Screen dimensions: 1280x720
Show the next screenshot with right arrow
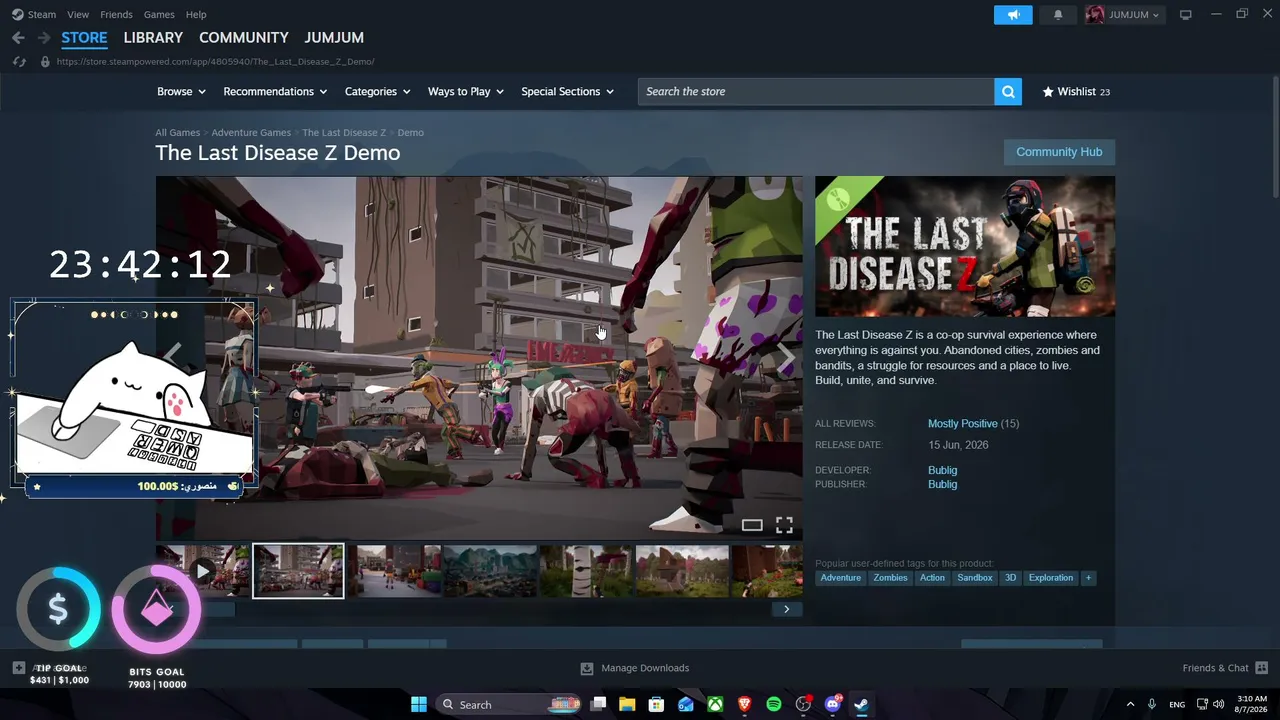[786, 357]
